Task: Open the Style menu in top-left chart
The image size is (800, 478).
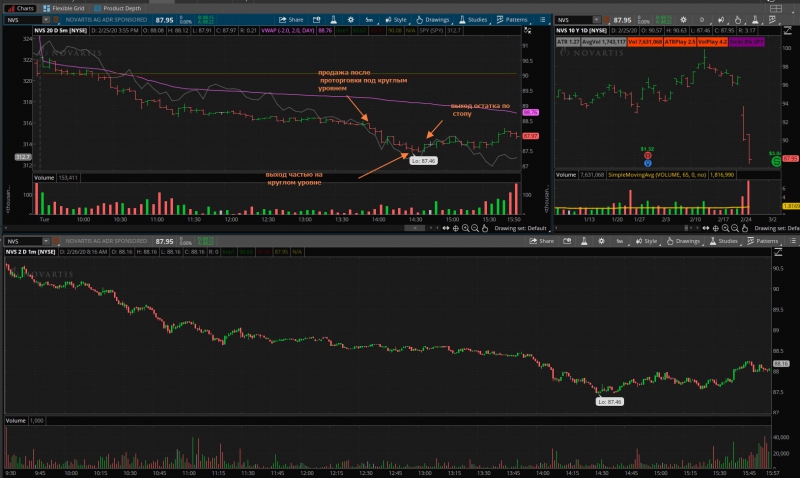Action: (396, 20)
